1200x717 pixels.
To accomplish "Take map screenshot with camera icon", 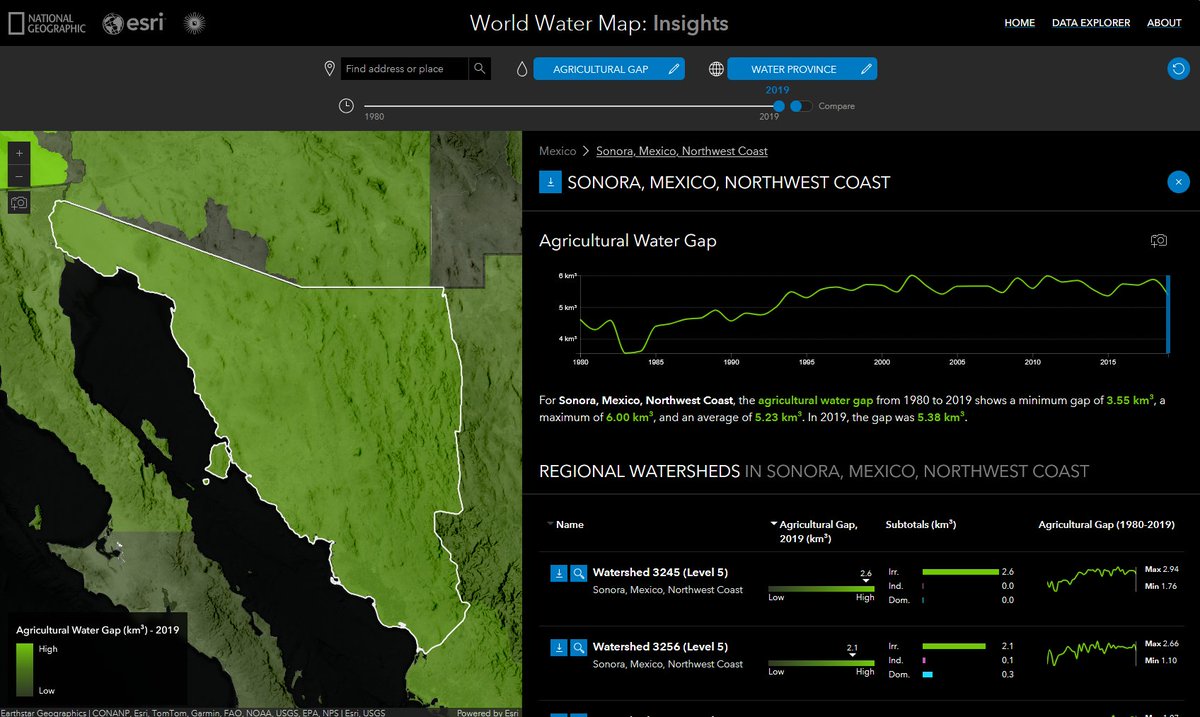I will 19,203.
